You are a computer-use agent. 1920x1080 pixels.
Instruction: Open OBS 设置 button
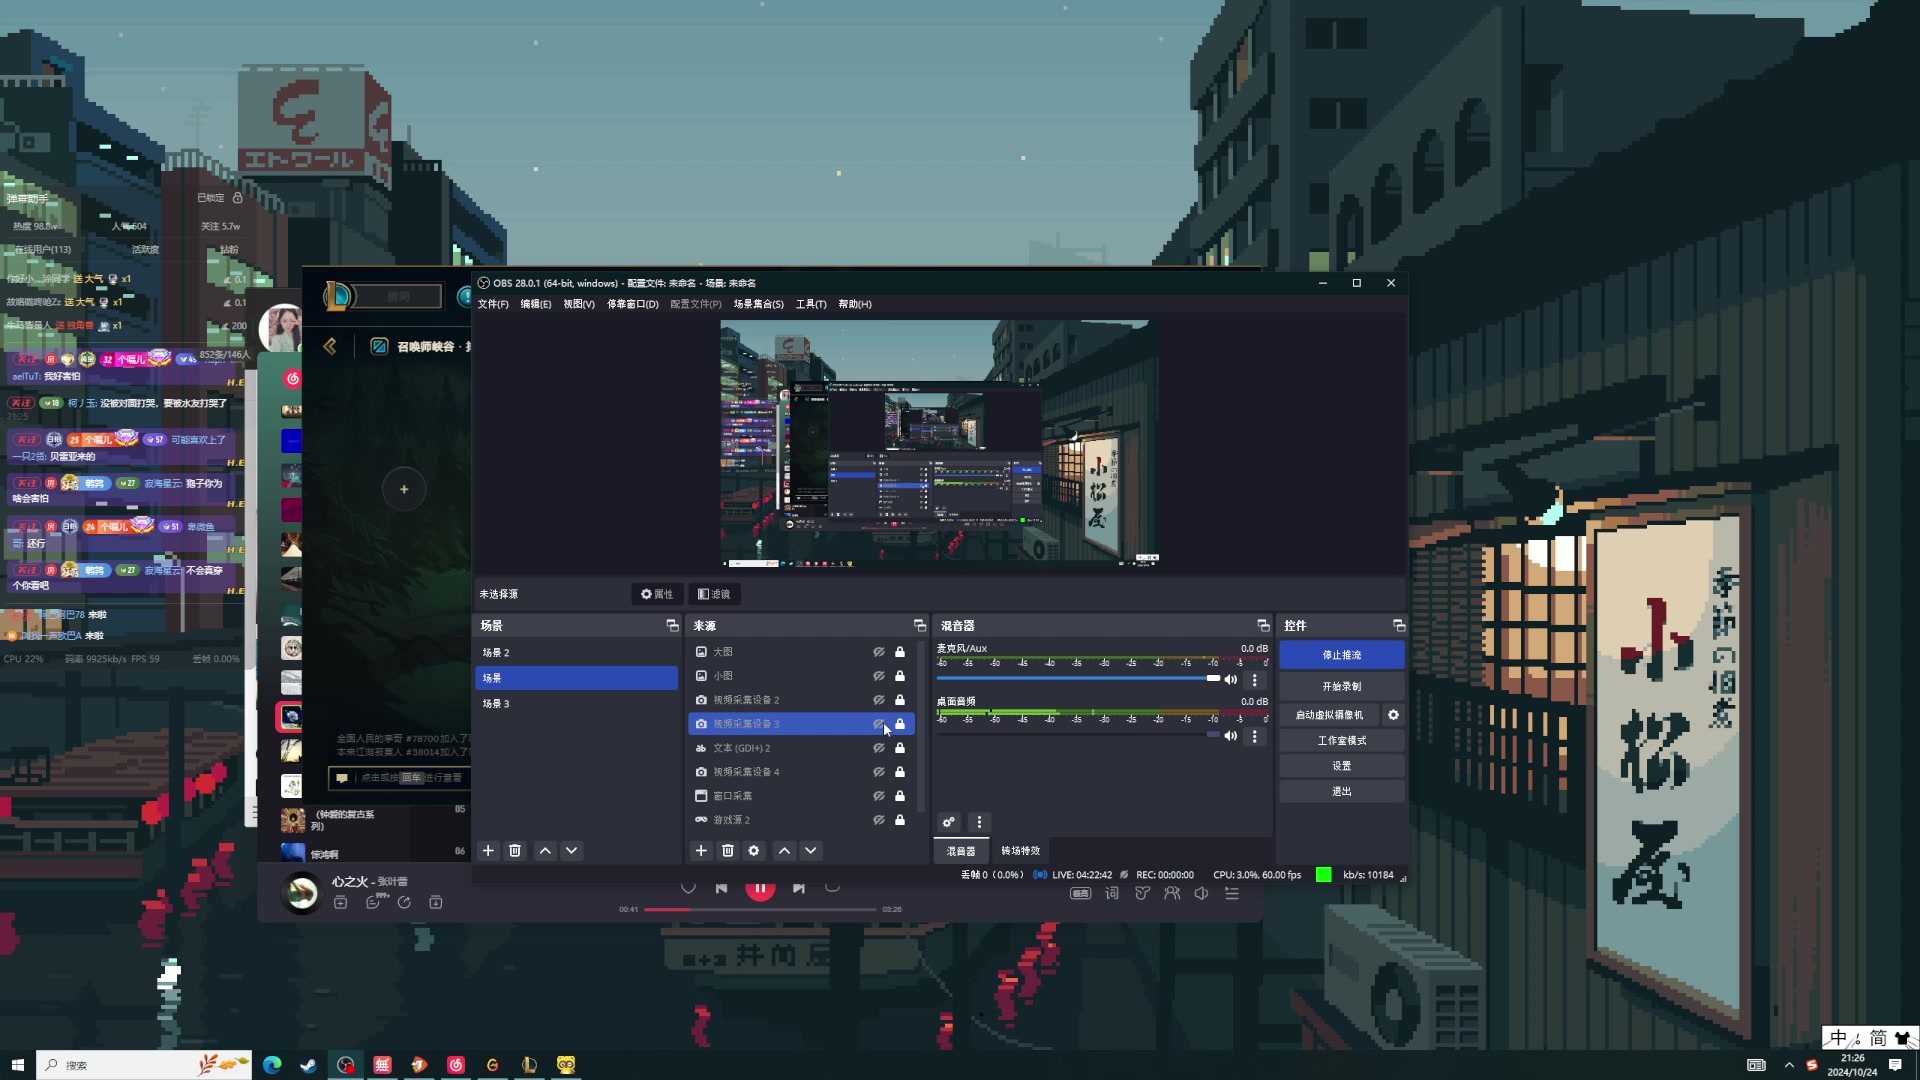pyautogui.click(x=1342, y=766)
